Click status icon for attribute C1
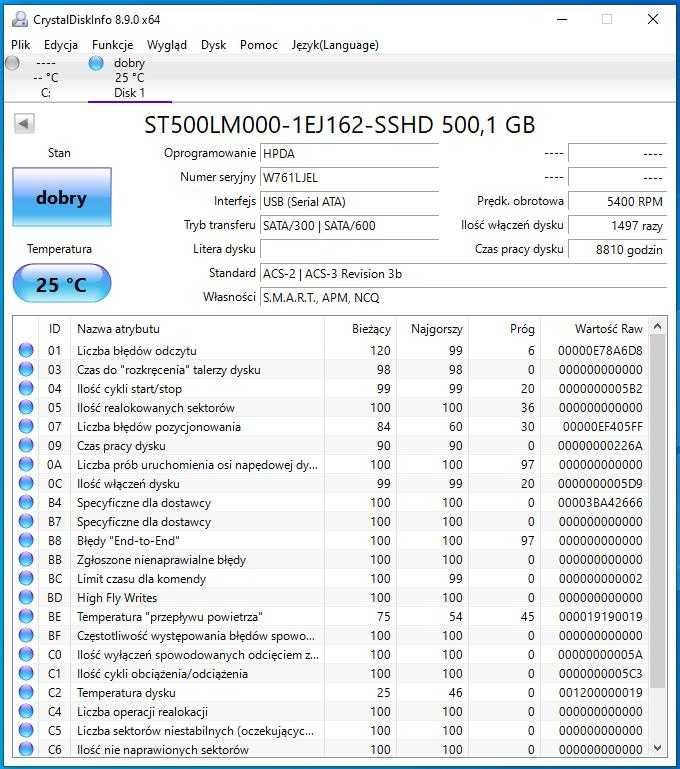 [x=26, y=673]
